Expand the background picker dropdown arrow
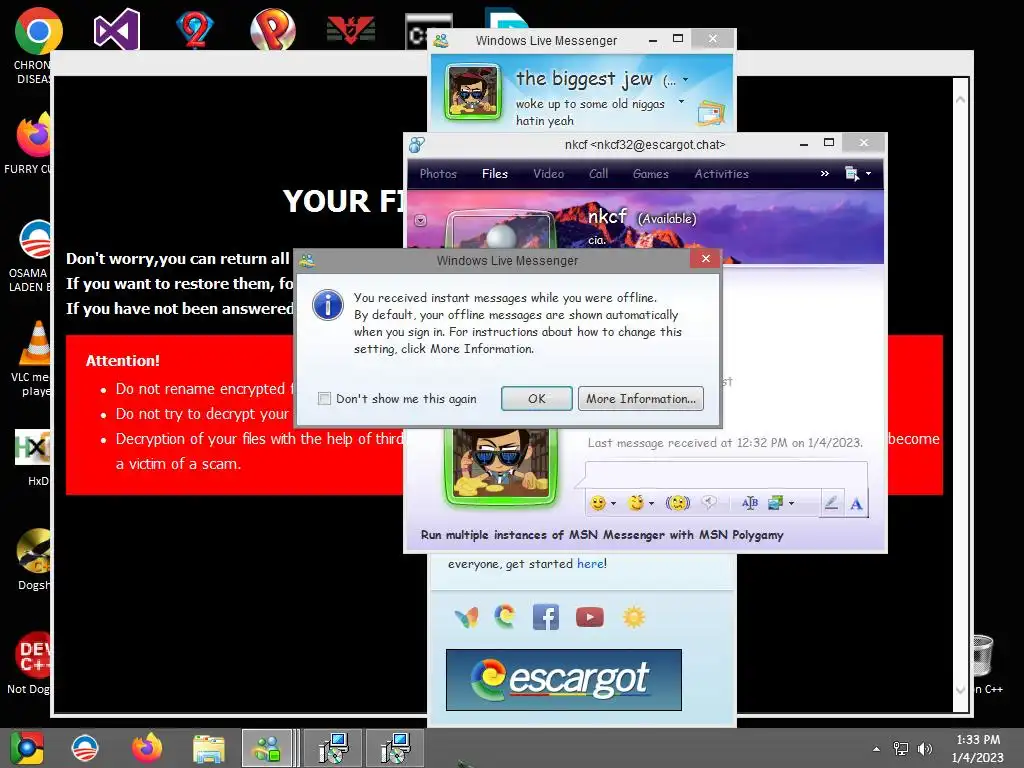 (x=792, y=504)
